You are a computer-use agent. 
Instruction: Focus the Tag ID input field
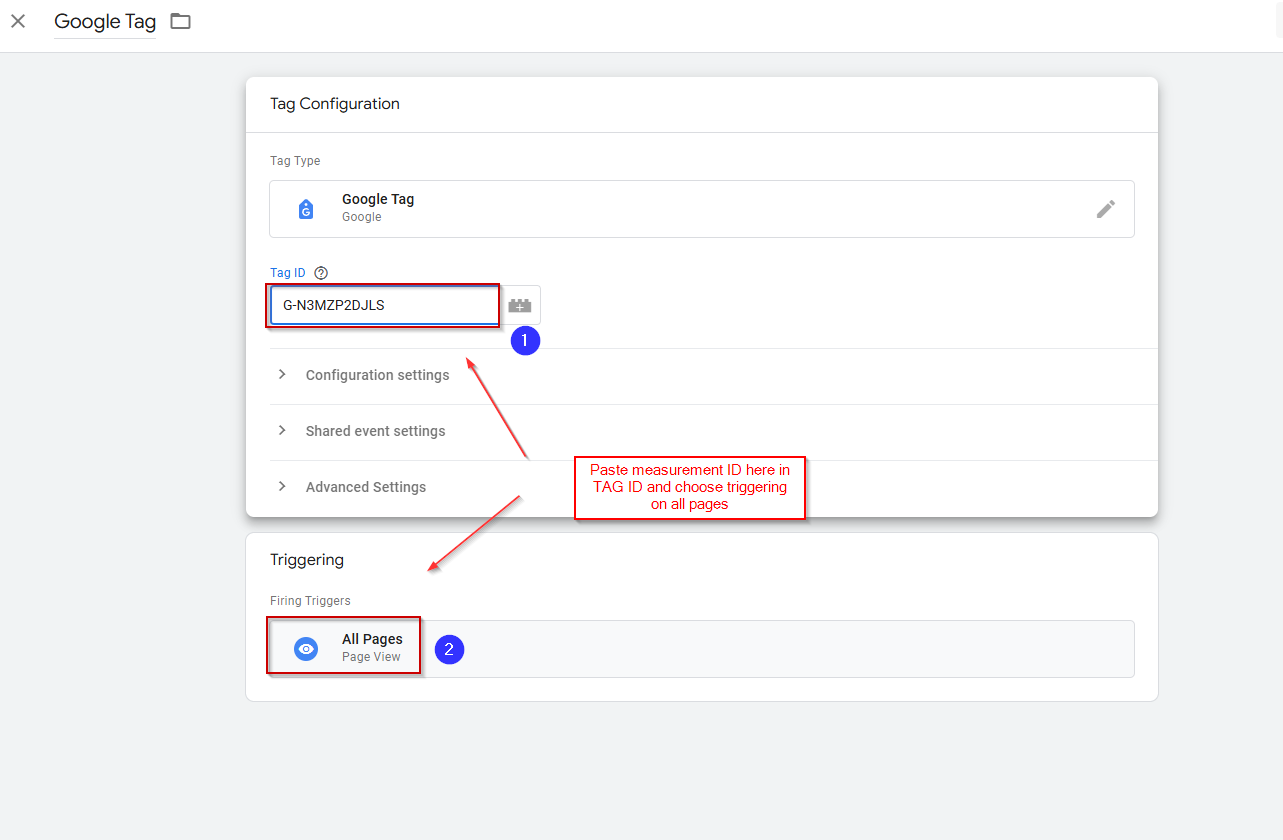click(x=384, y=305)
